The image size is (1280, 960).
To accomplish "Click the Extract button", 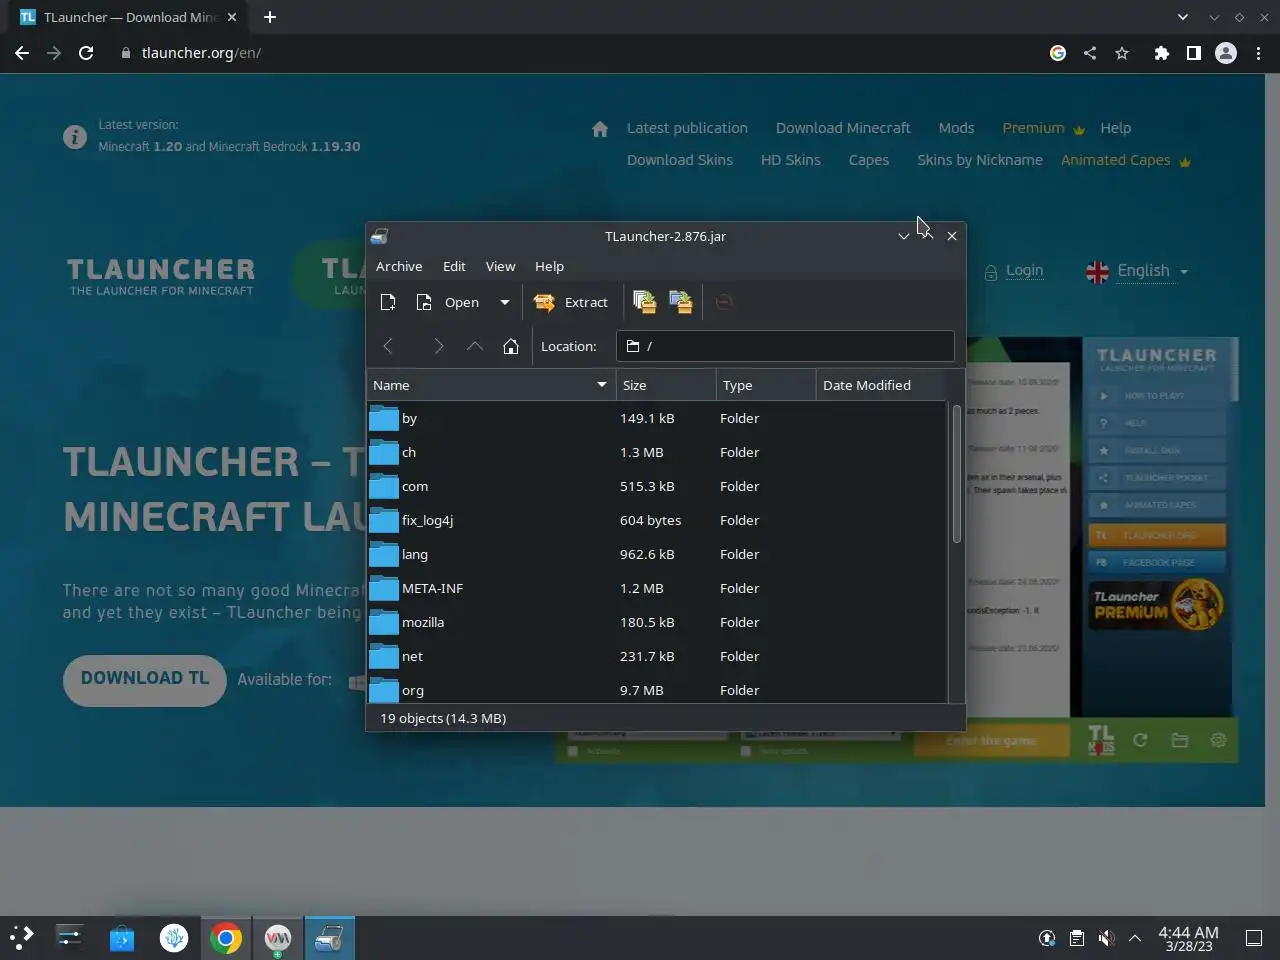I will click(x=571, y=302).
